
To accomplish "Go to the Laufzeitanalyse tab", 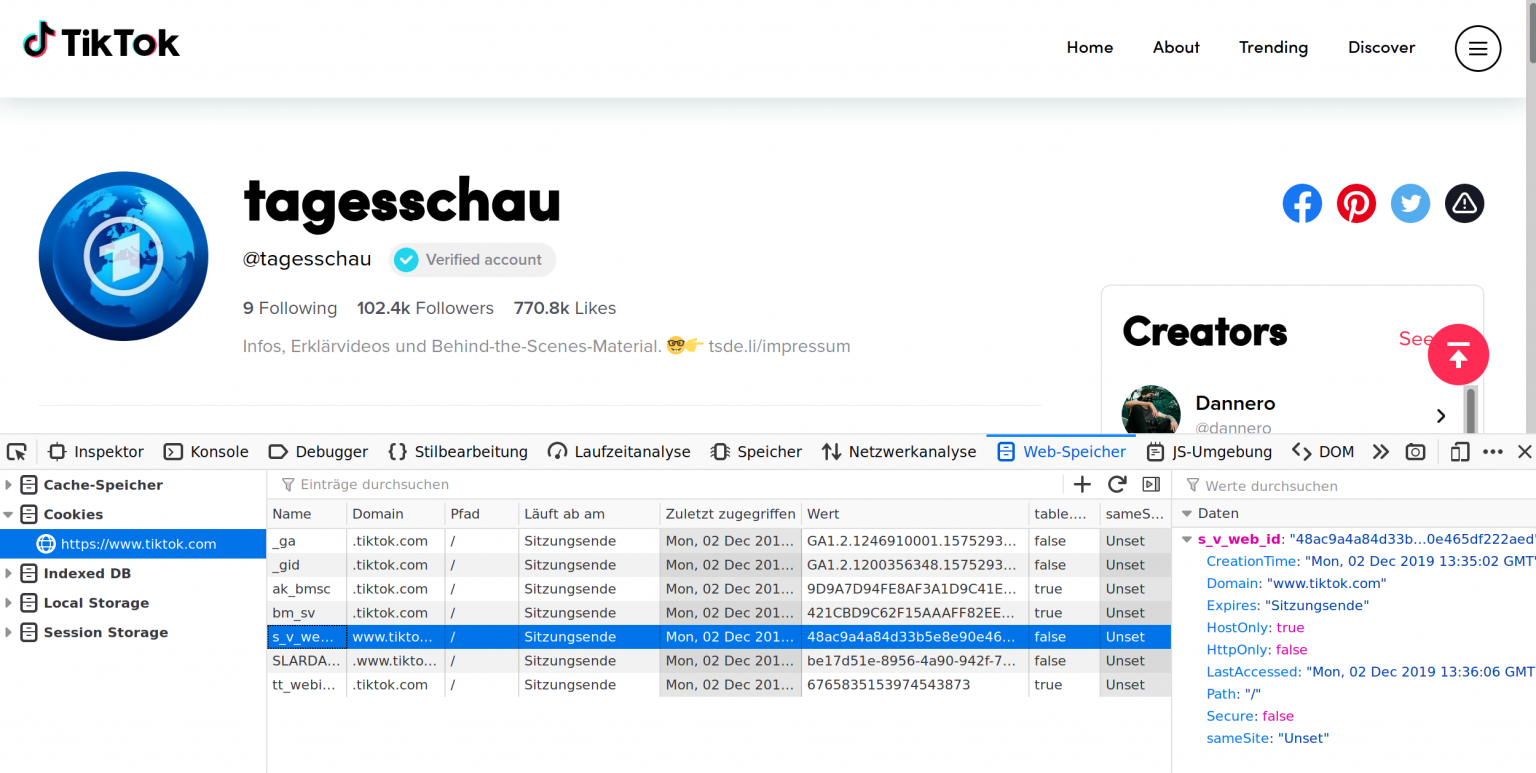I will (619, 451).
